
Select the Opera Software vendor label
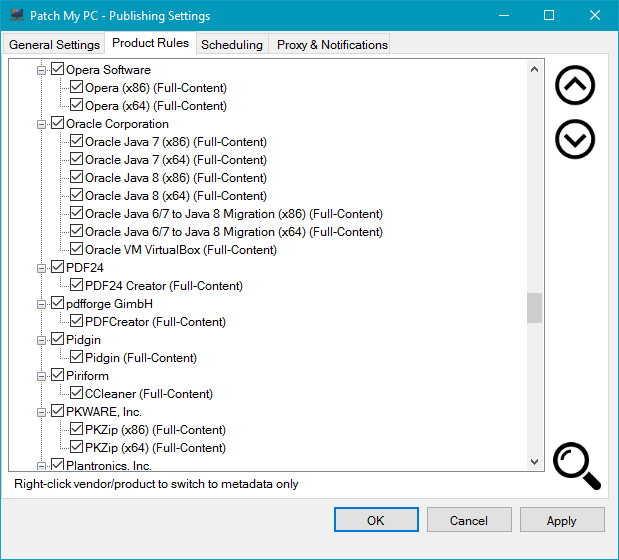(x=109, y=70)
